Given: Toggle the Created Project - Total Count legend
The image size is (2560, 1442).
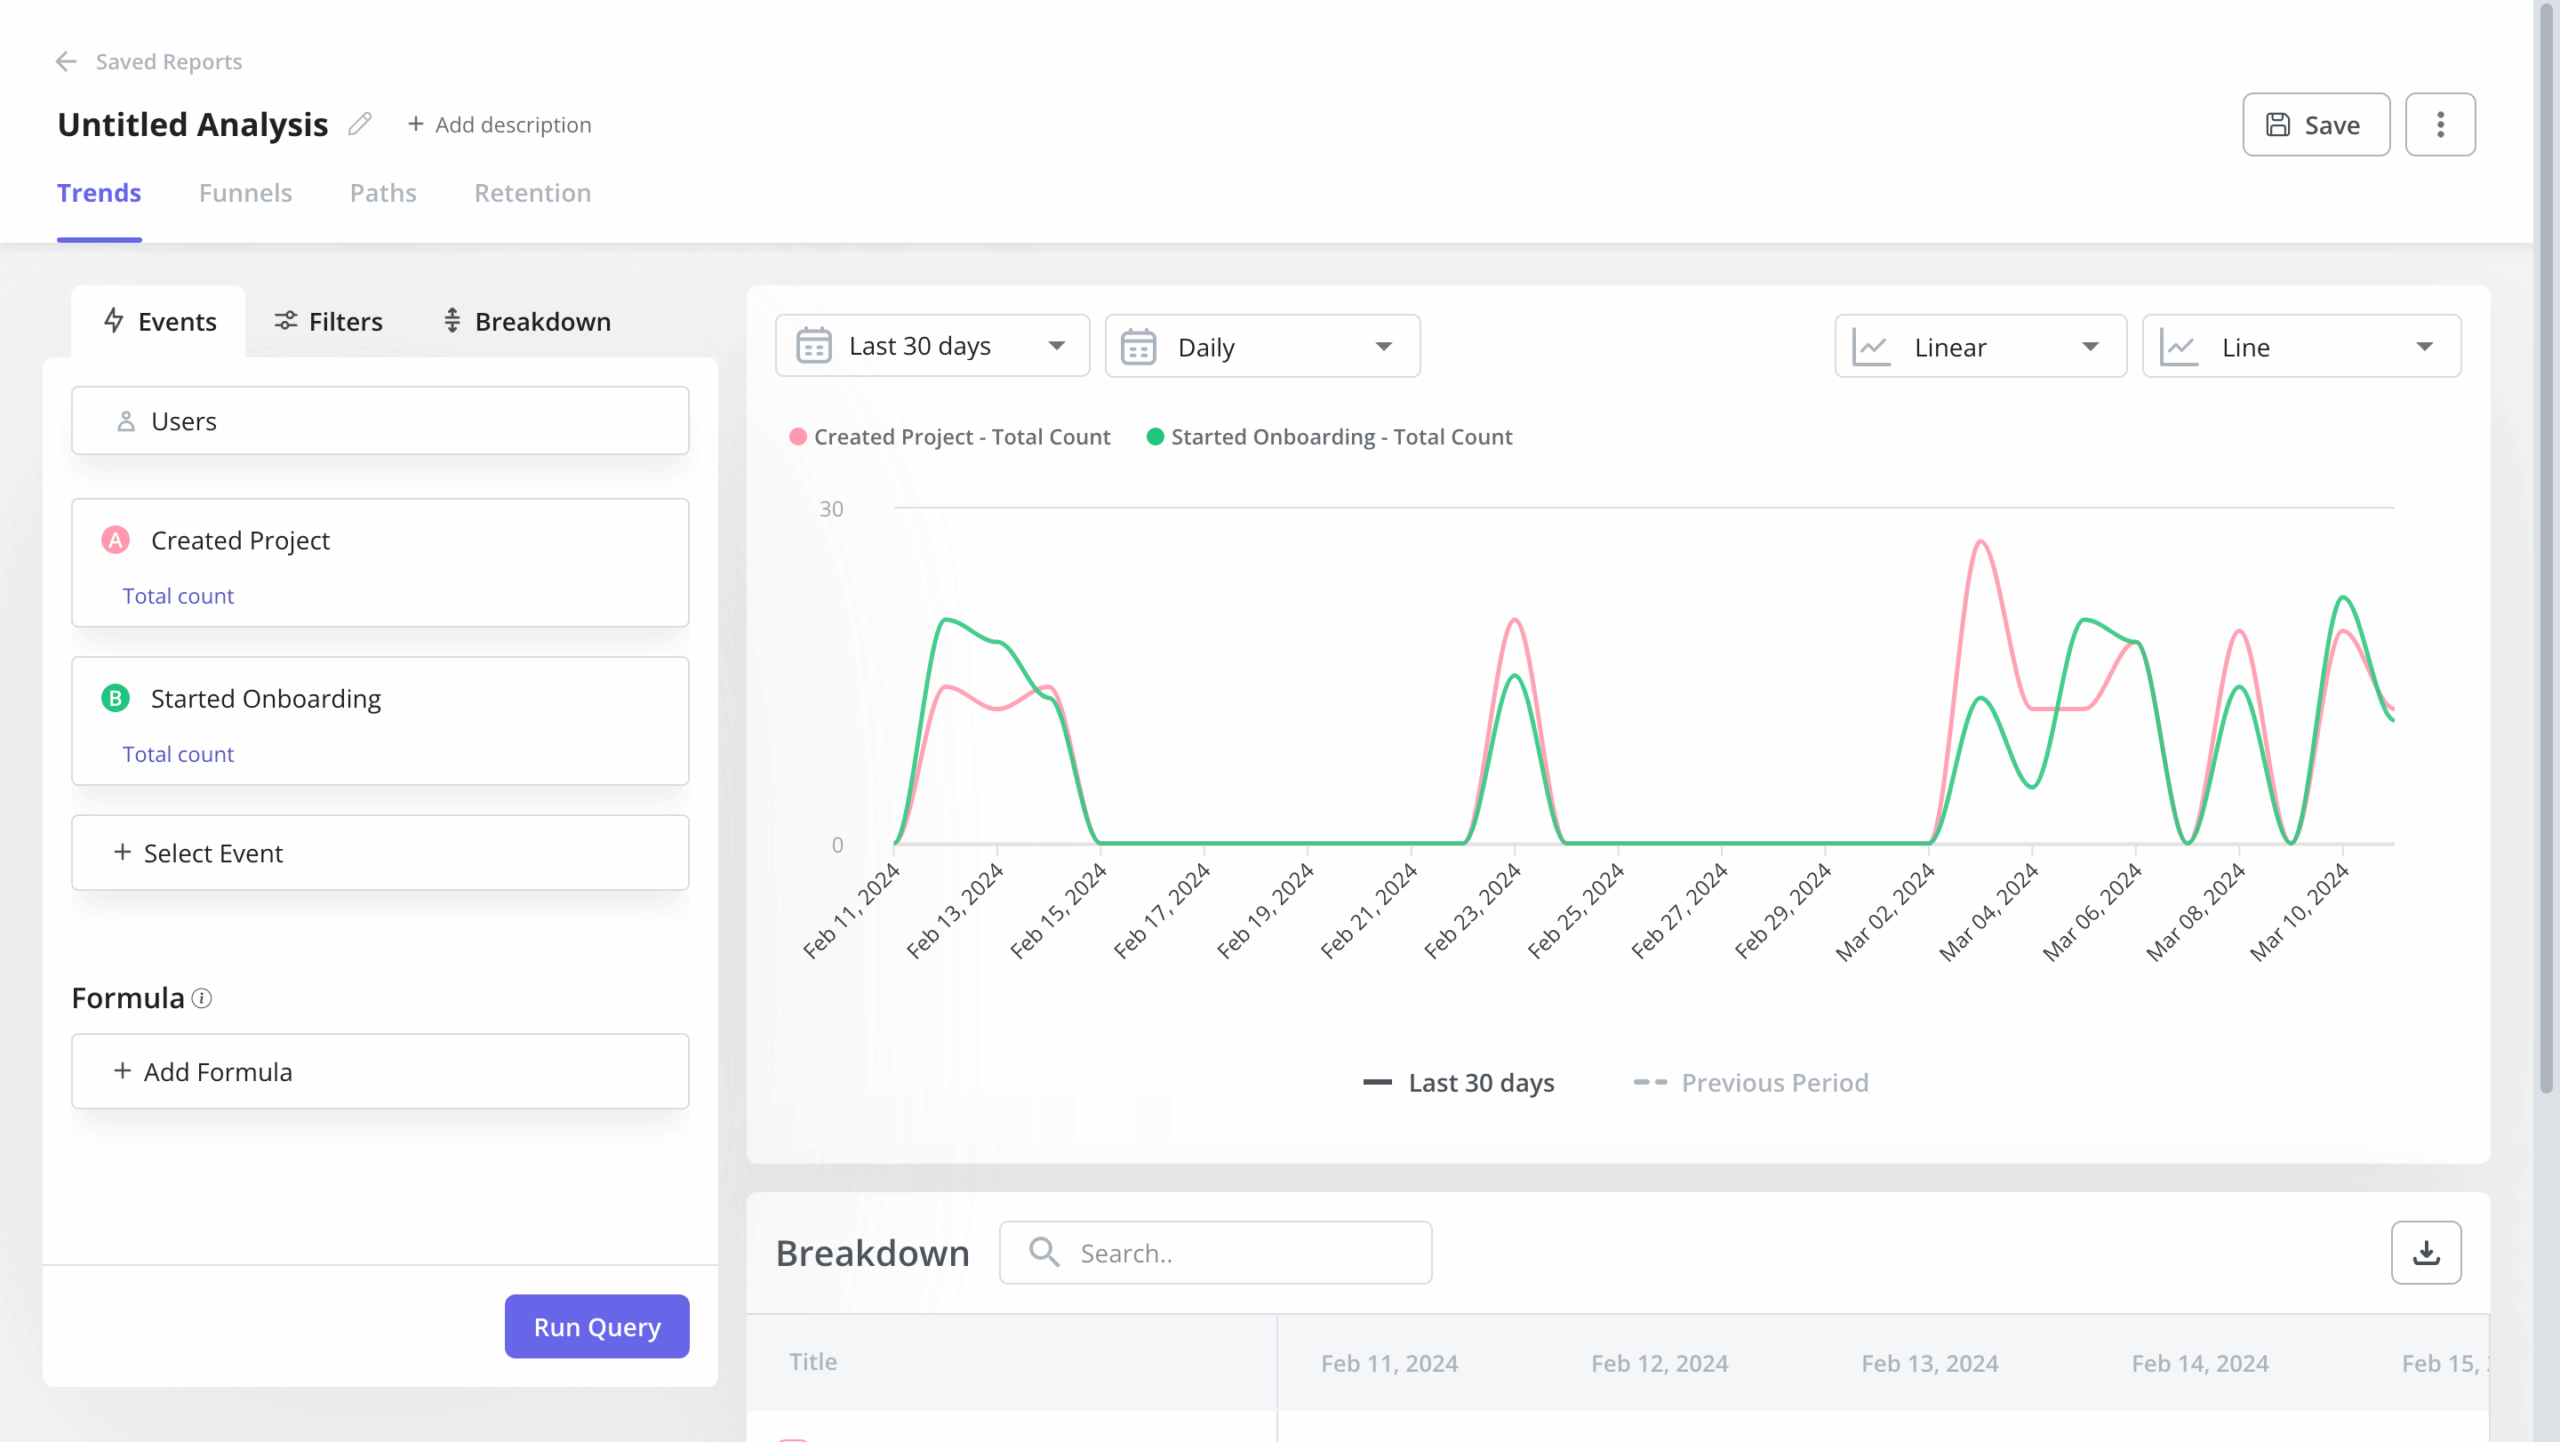Looking at the screenshot, I should pyautogui.click(x=950, y=437).
